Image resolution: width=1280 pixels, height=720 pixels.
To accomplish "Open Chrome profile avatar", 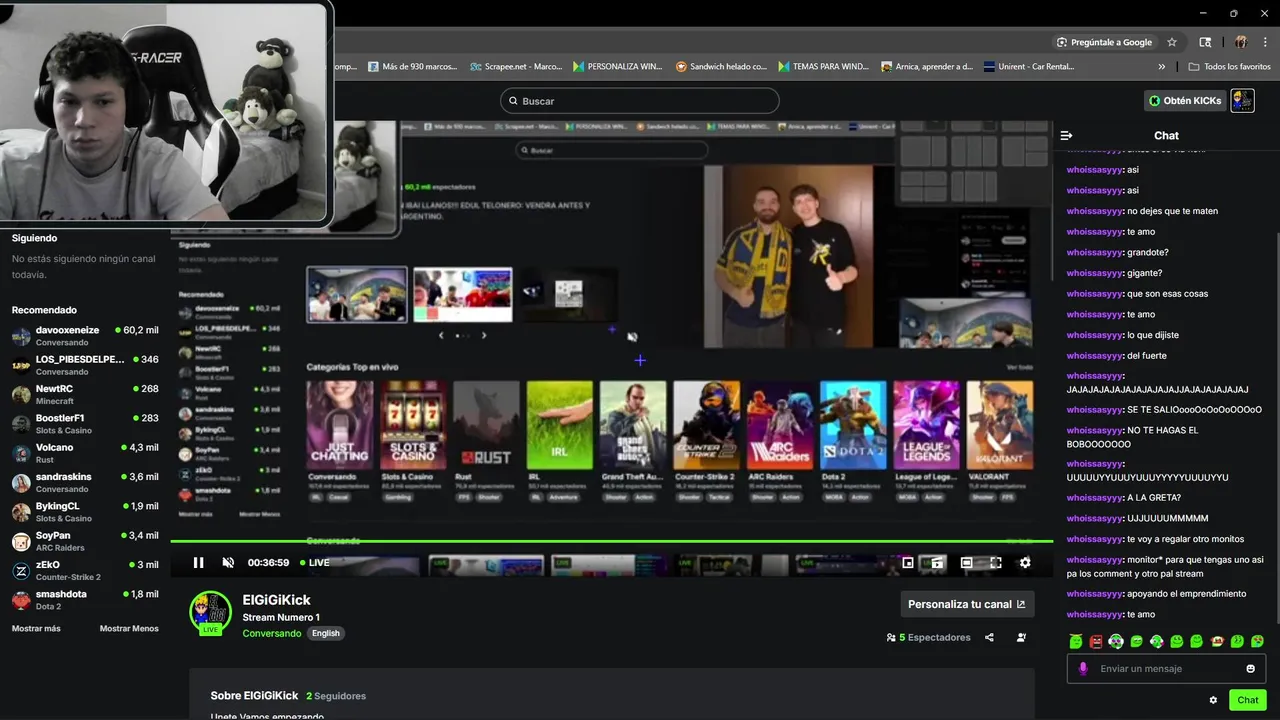I will point(1240,42).
